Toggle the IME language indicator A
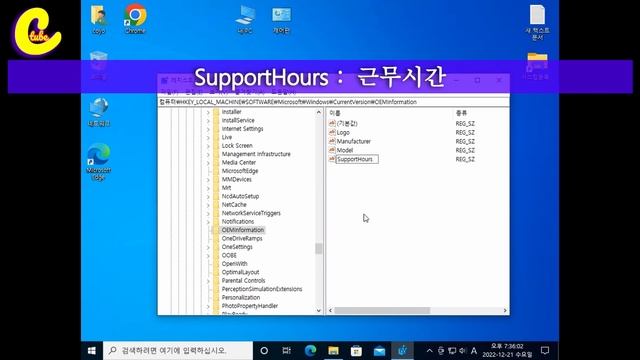640x360 pixels. [x=474, y=351]
